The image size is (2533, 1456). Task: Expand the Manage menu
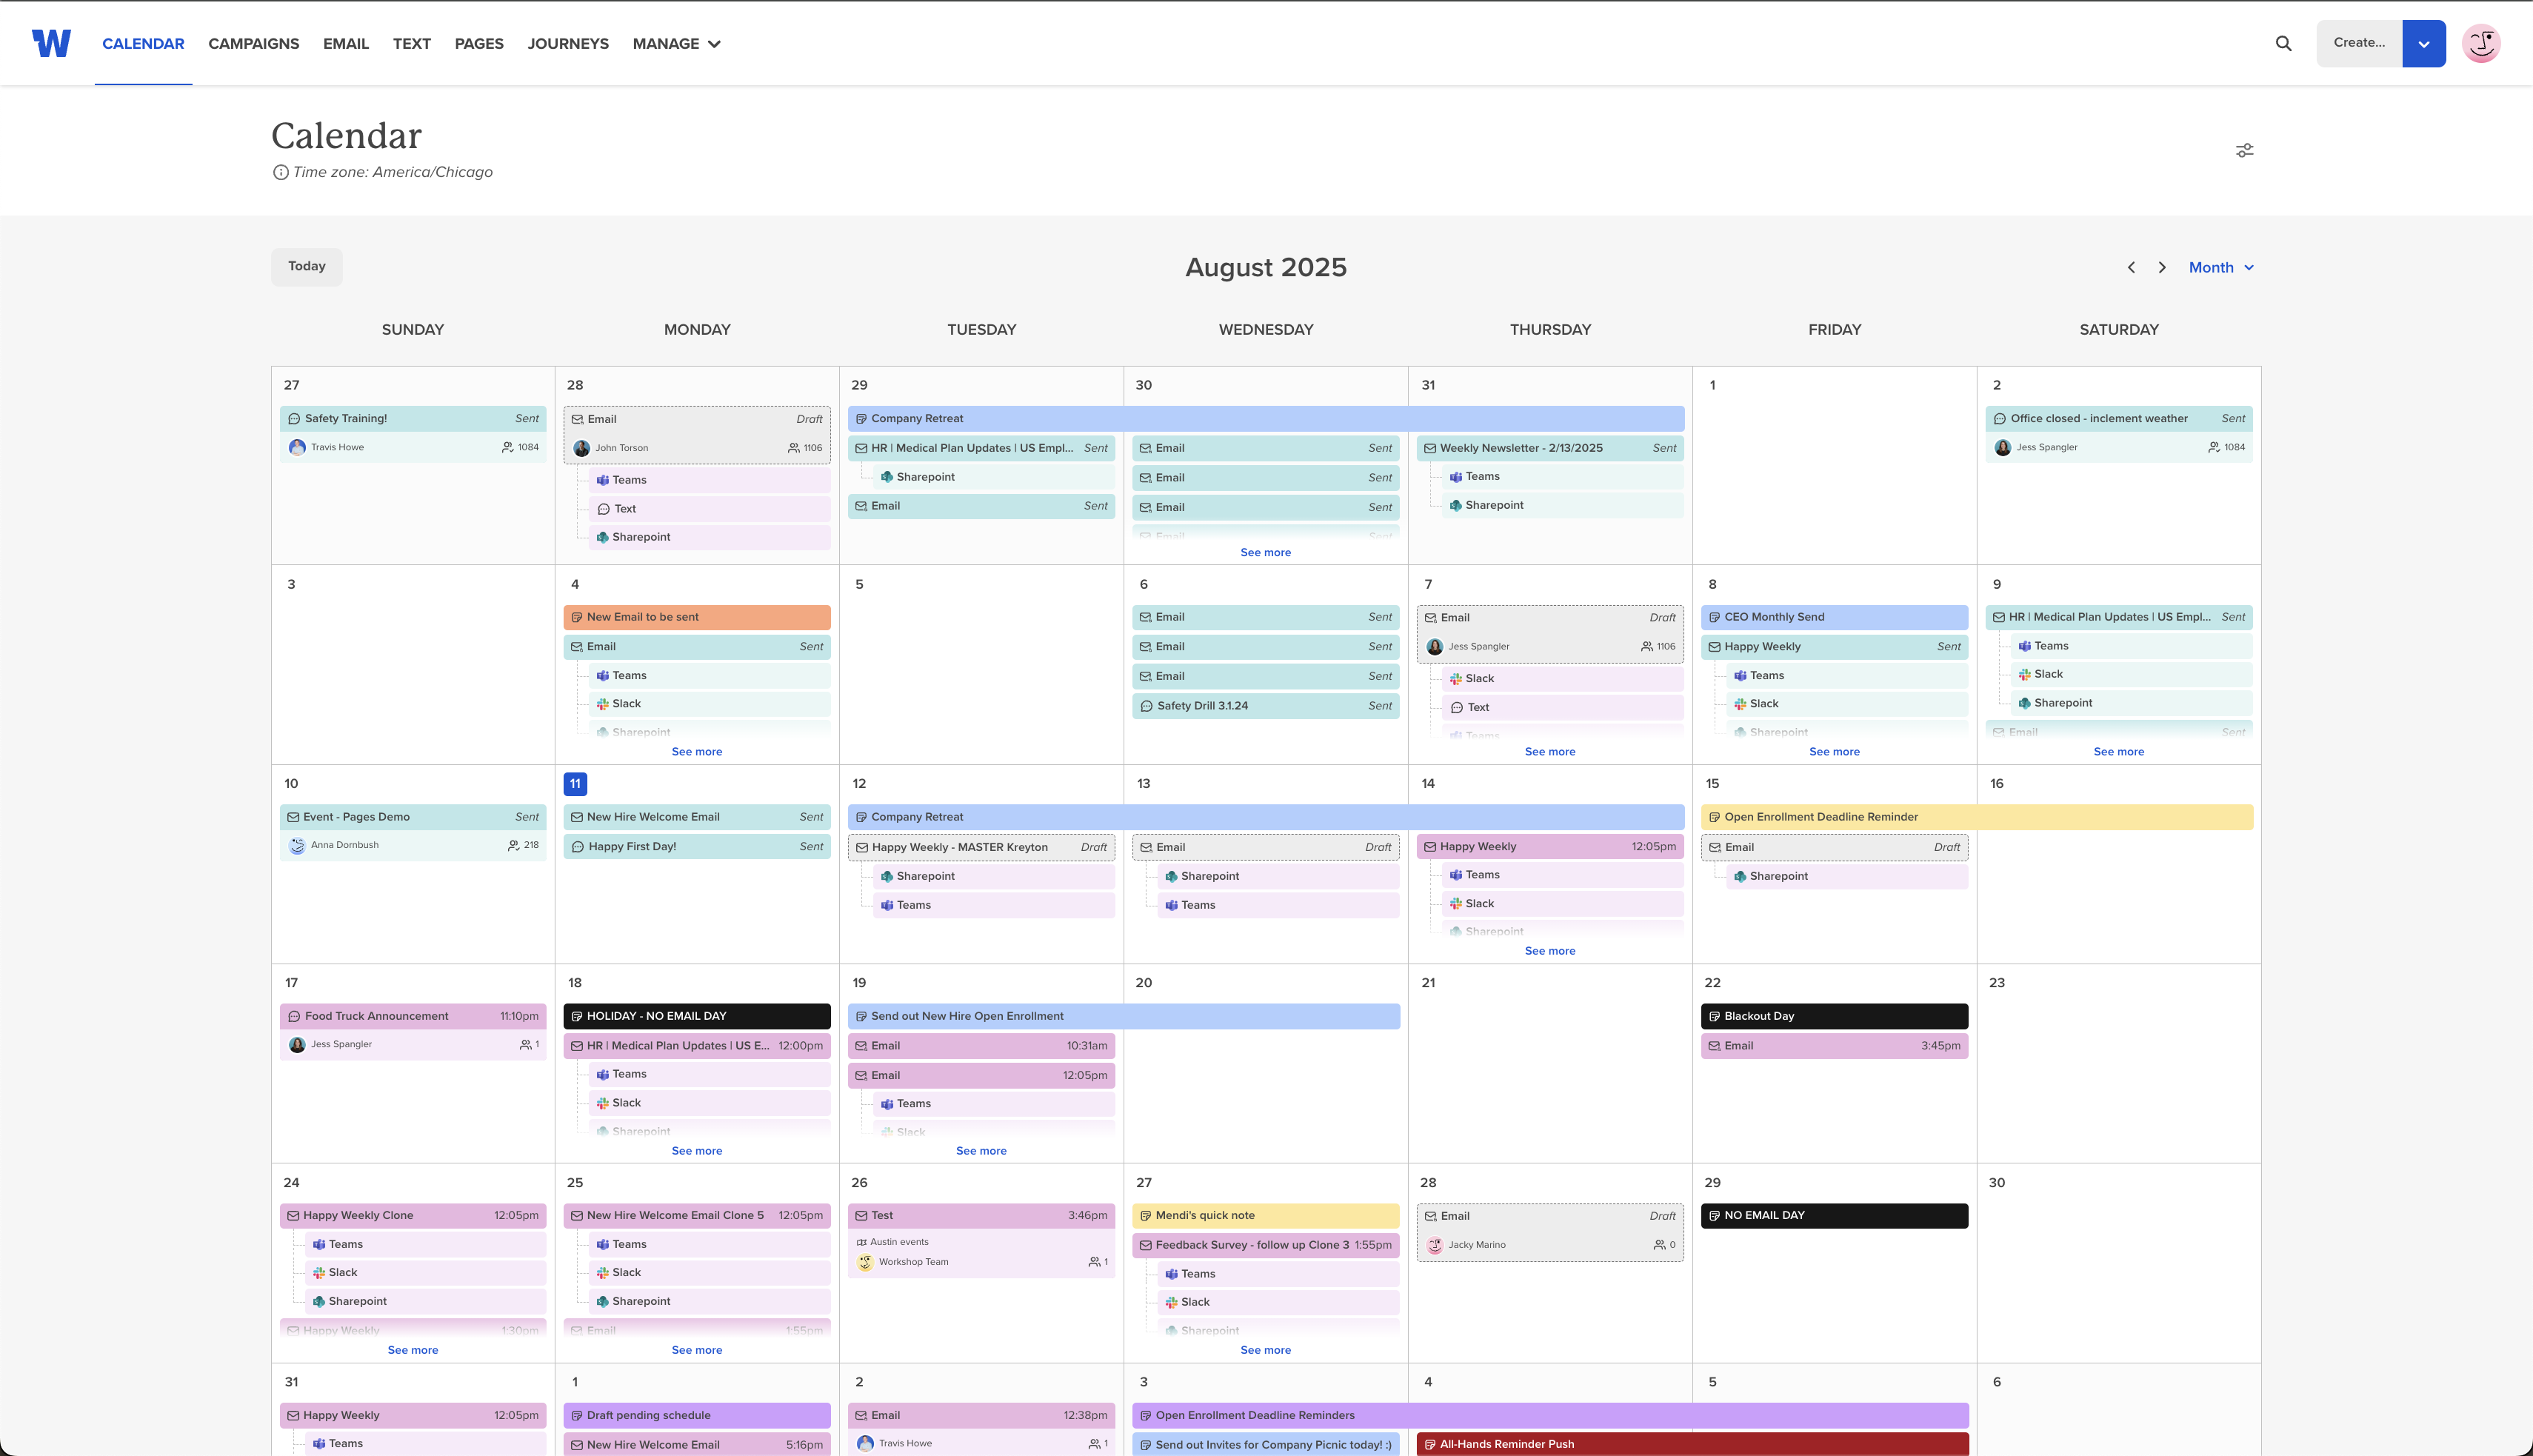coord(676,43)
